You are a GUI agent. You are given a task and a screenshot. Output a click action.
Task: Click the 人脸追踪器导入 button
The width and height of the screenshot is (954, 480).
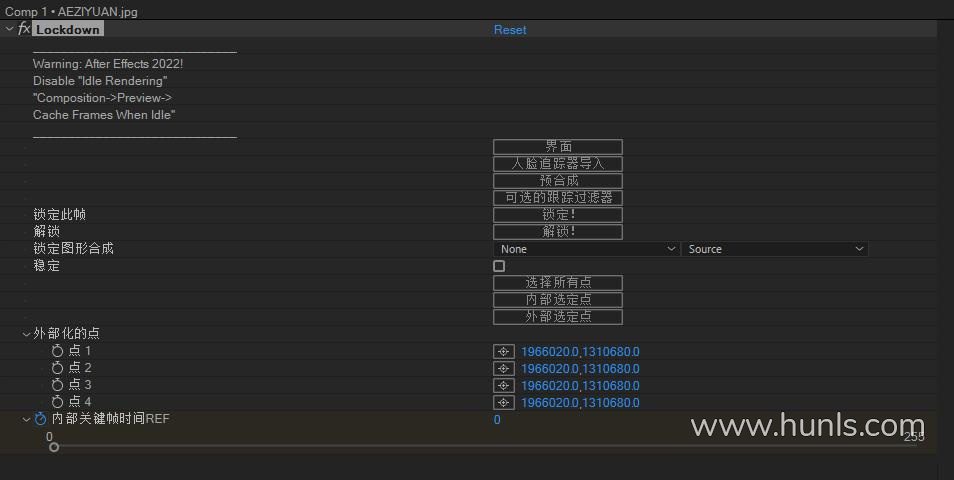pos(558,164)
